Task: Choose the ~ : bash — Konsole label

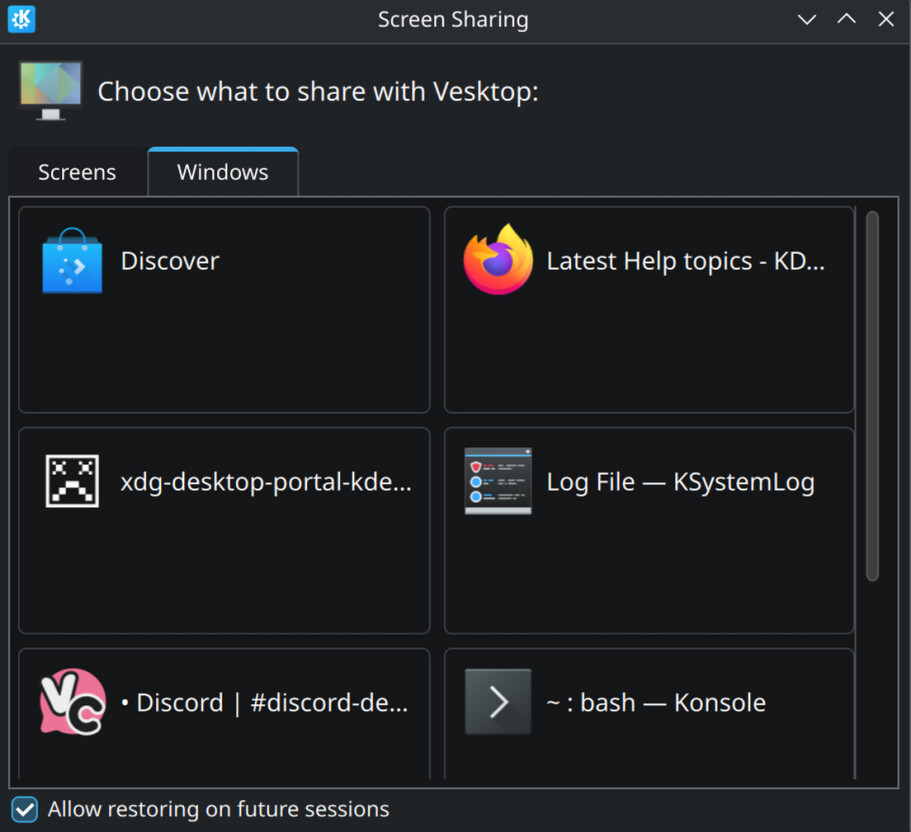Action: click(655, 702)
